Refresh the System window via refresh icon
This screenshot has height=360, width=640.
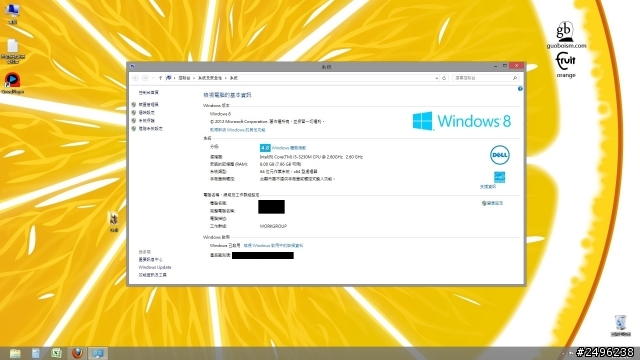click(444, 78)
